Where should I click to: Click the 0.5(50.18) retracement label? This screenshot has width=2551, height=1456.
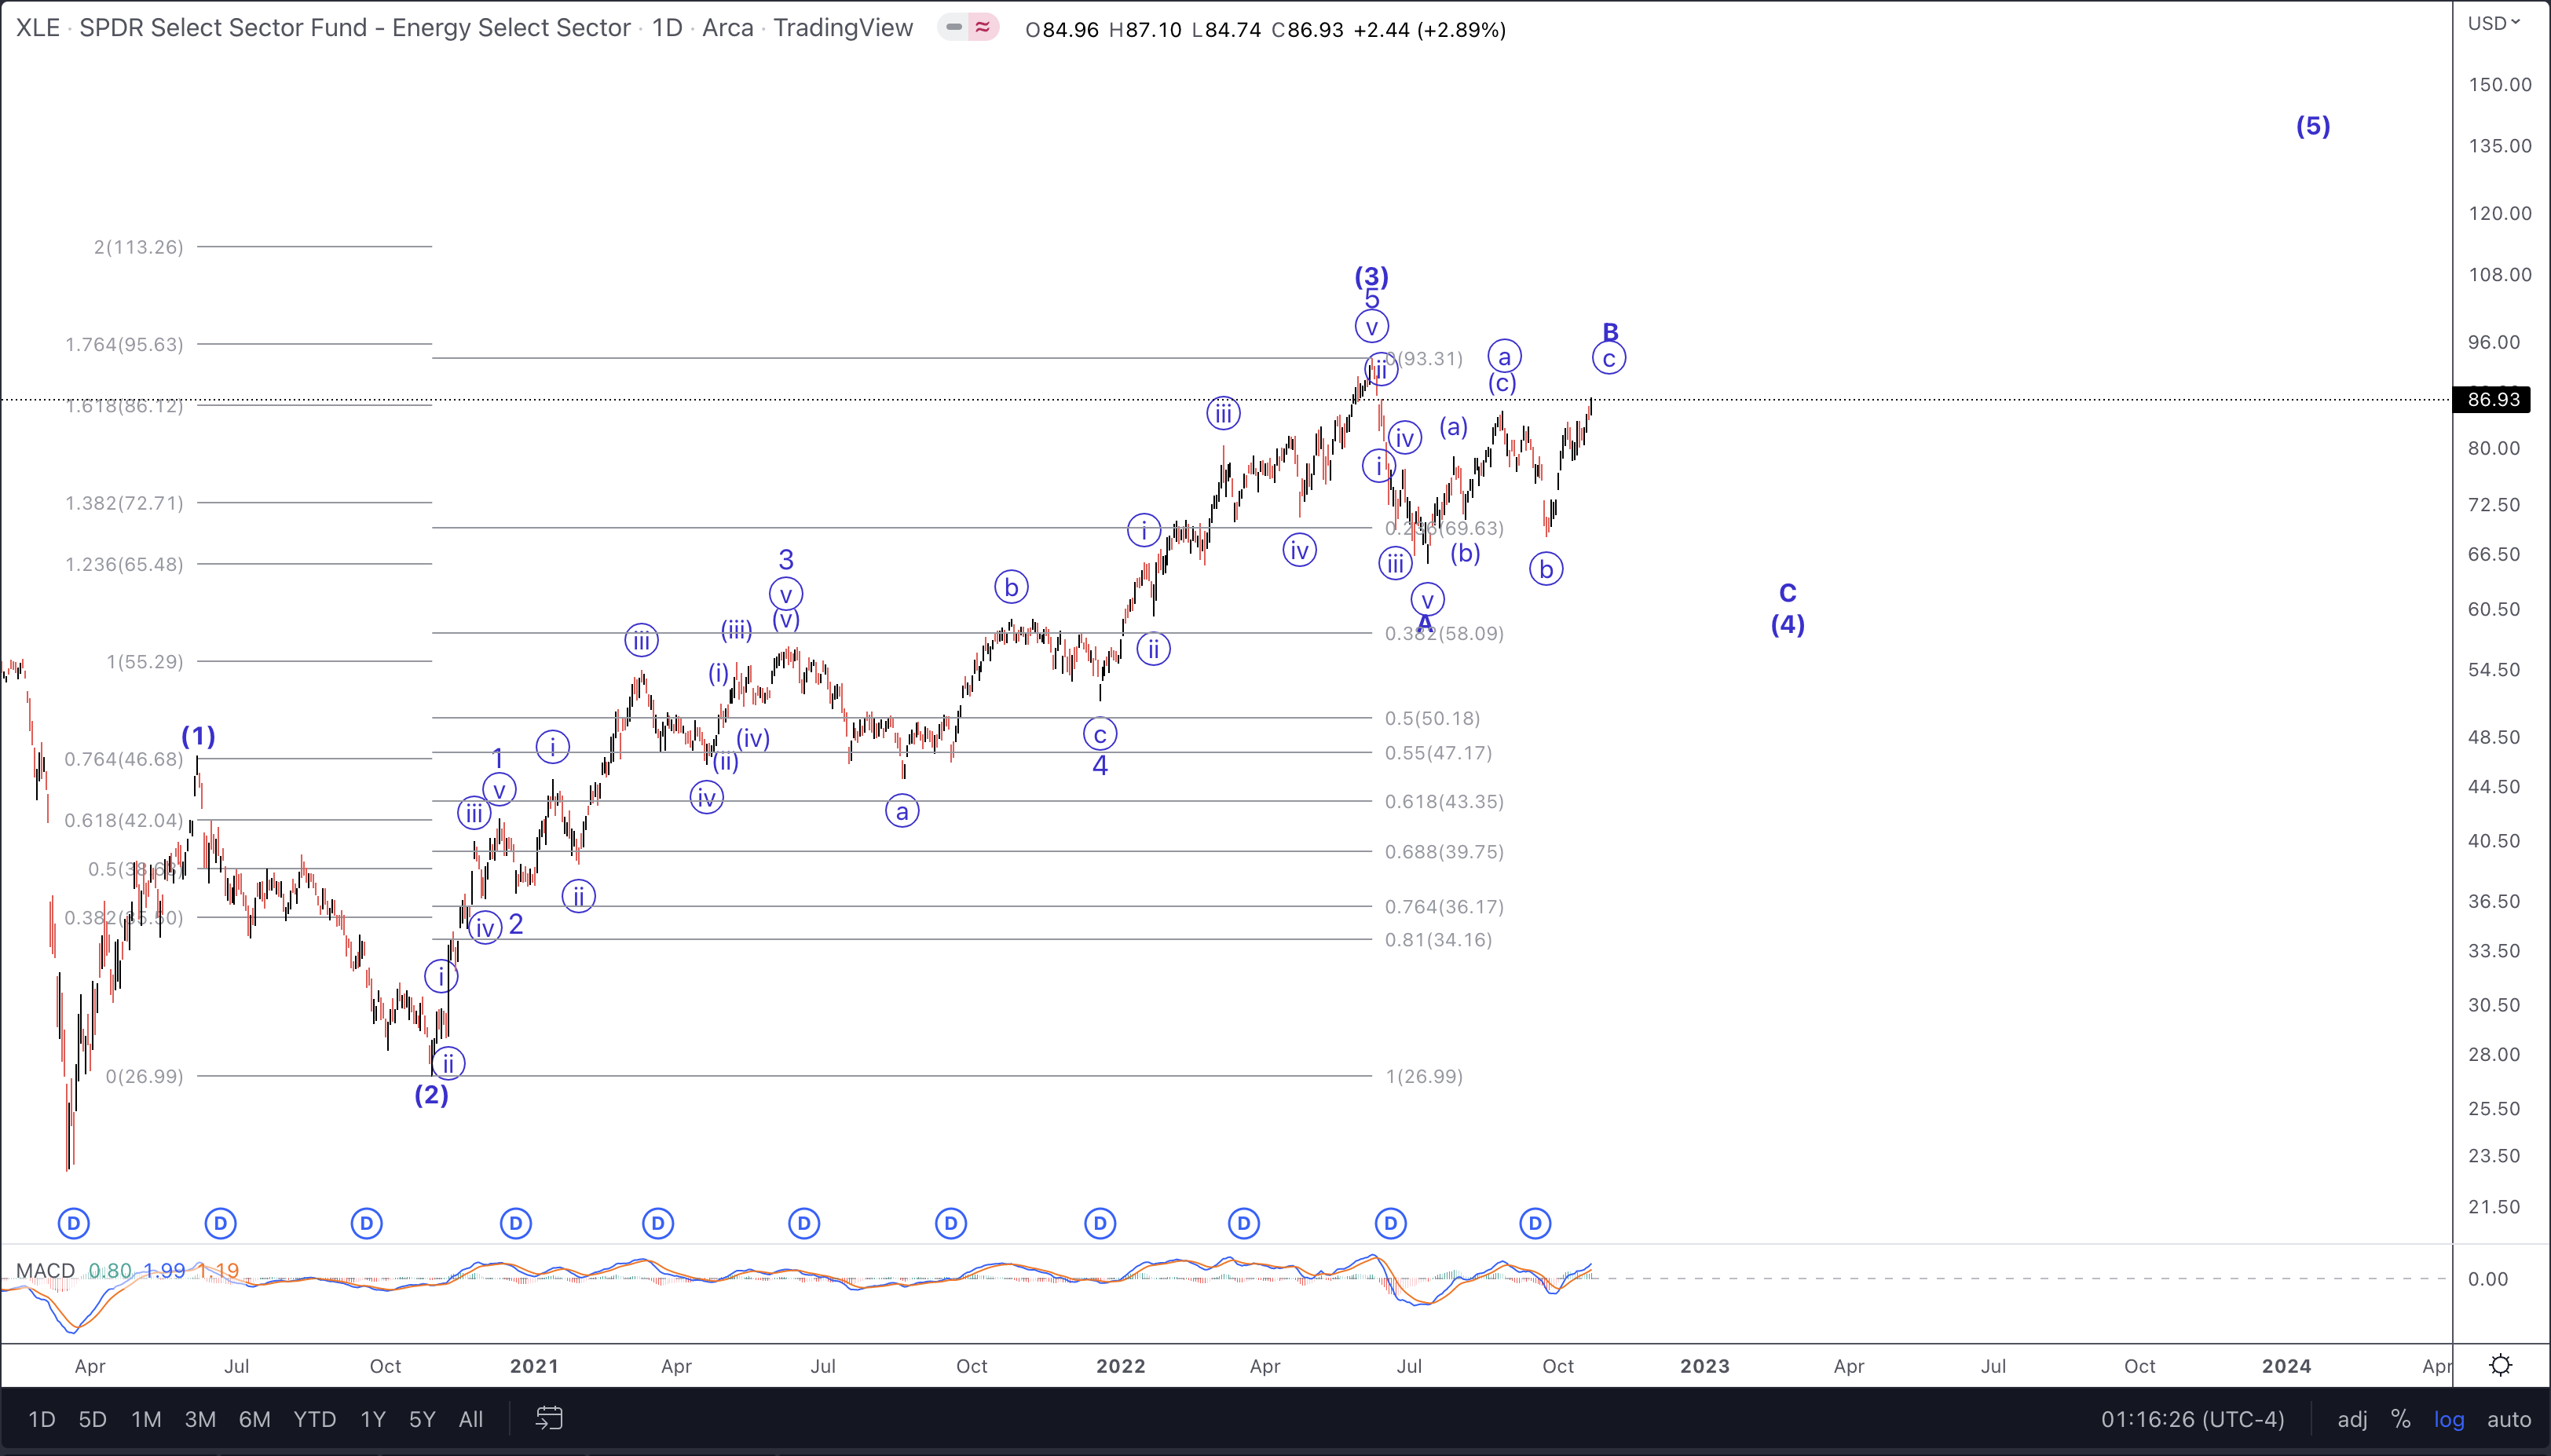(1432, 718)
